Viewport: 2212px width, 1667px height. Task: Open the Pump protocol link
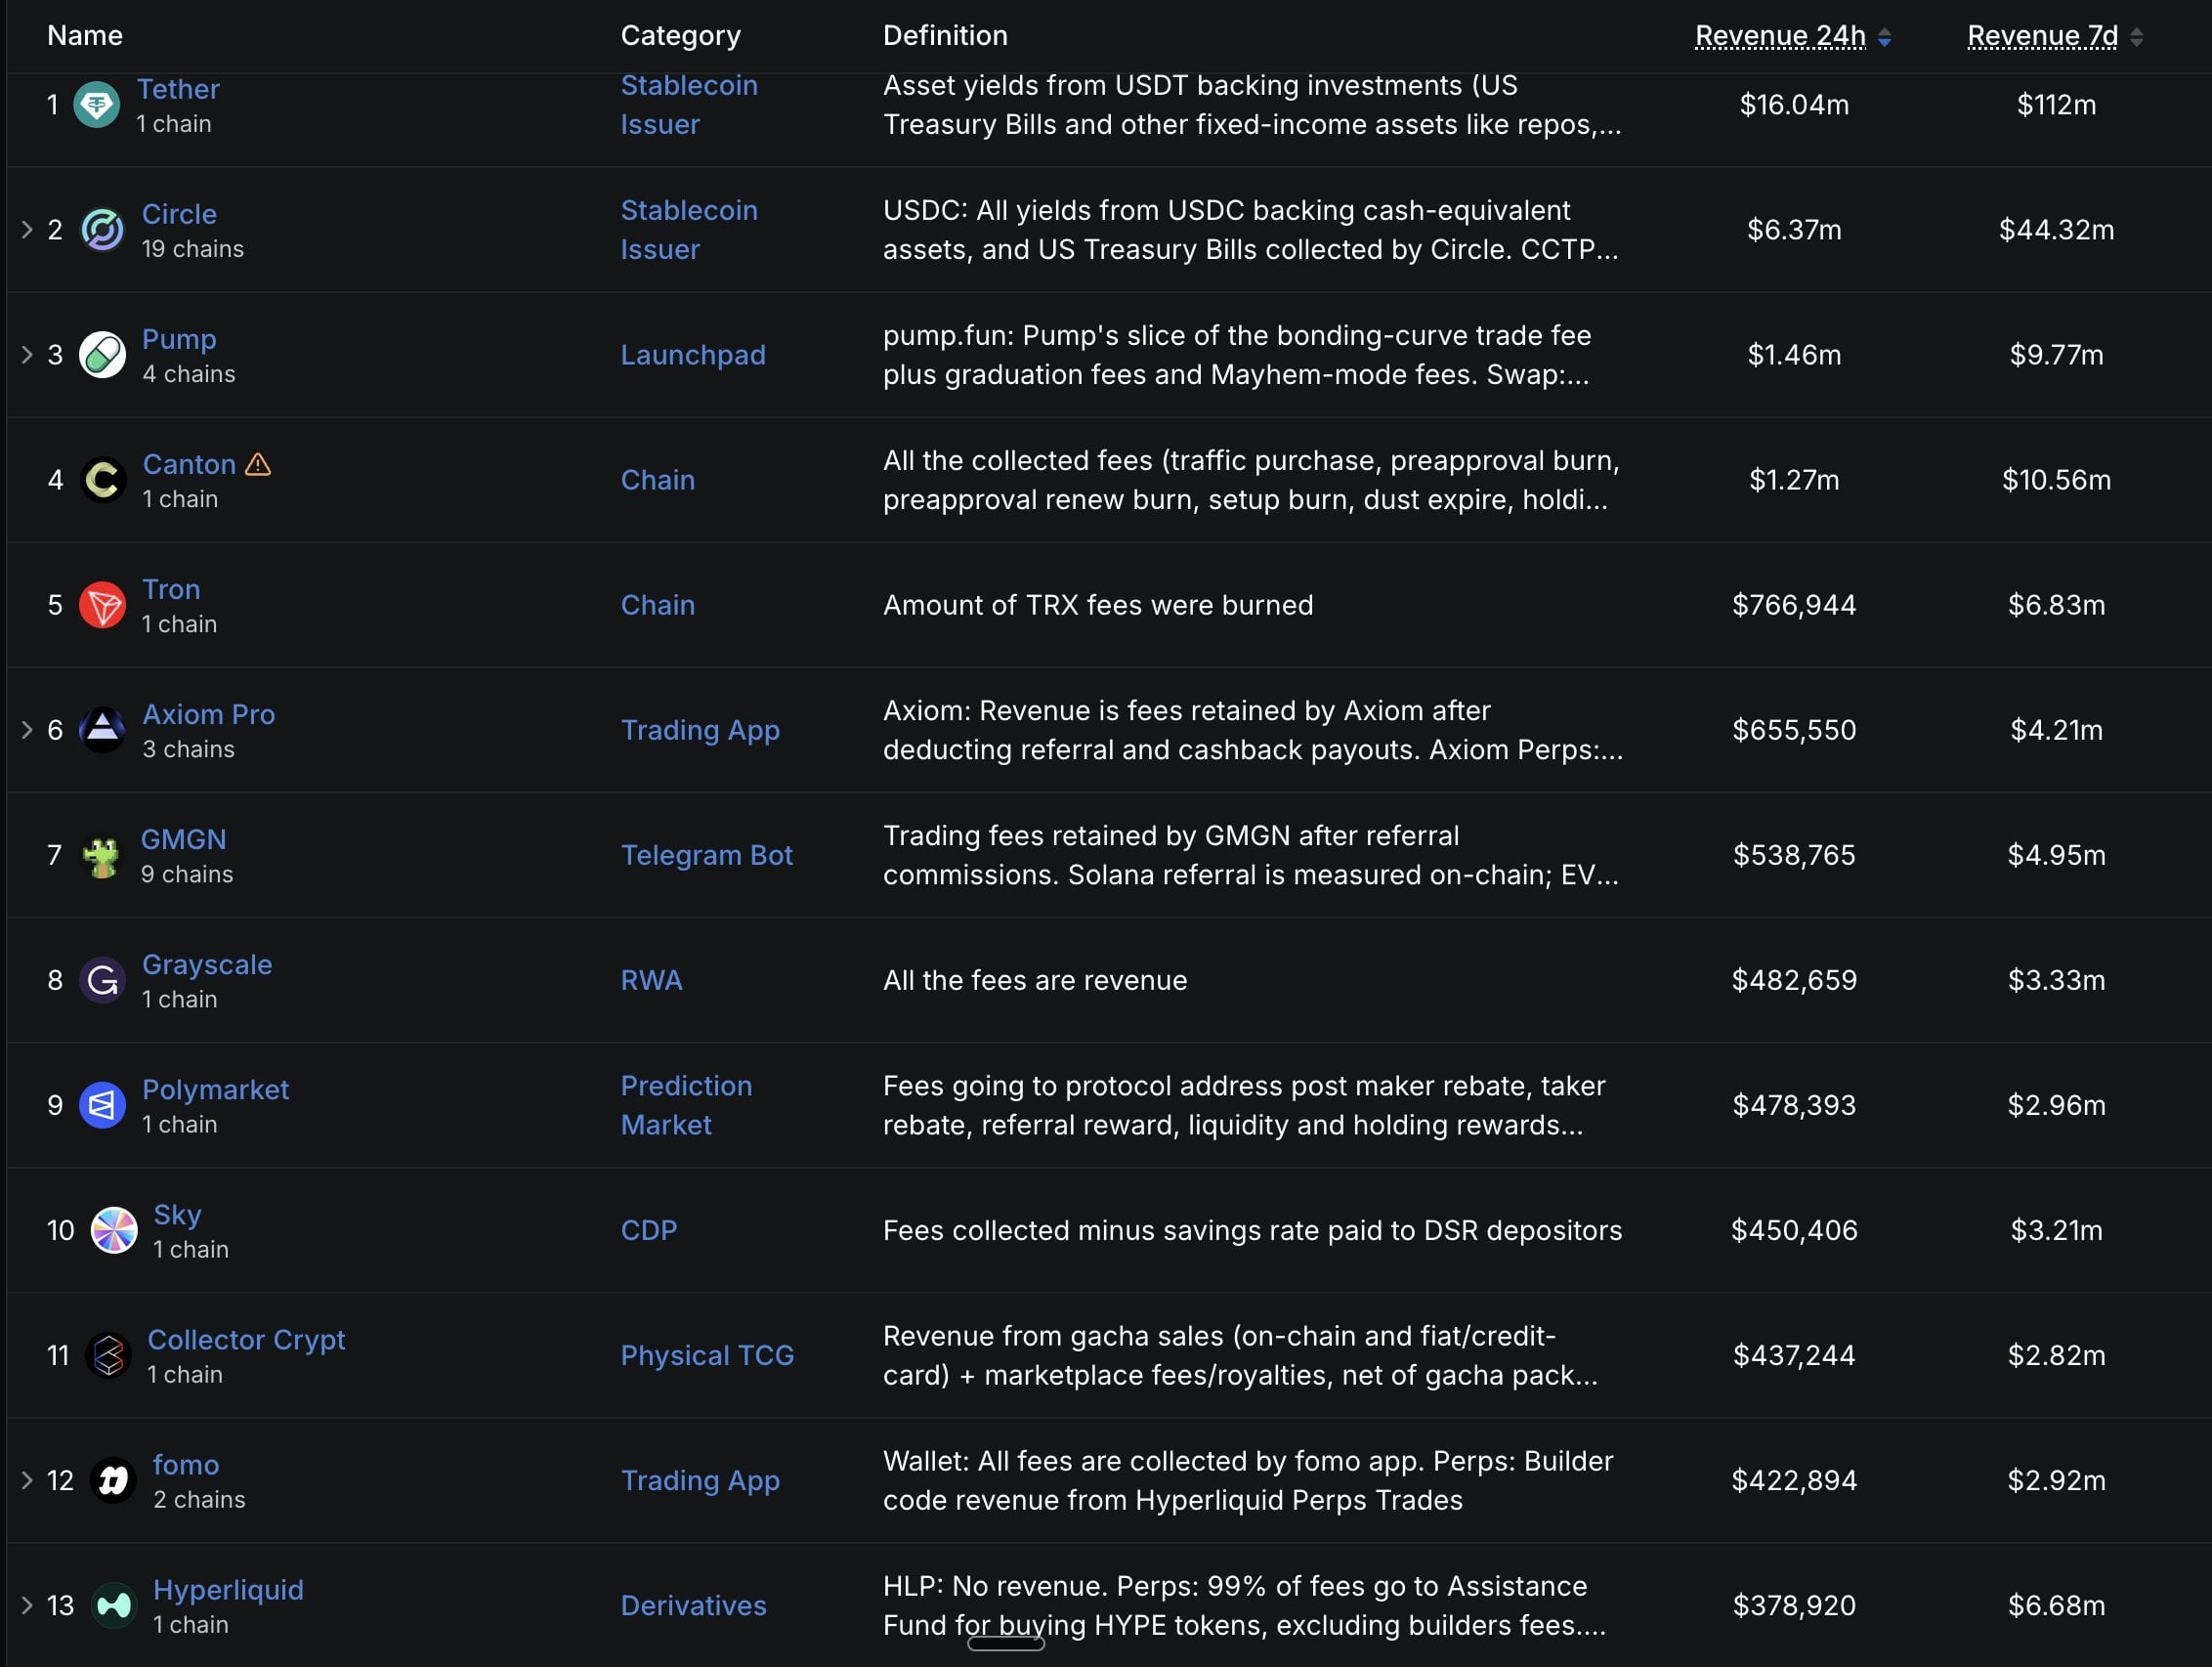coord(179,339)
